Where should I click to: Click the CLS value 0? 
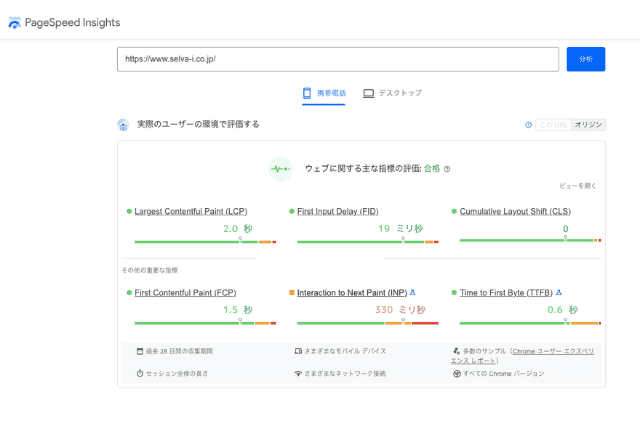(565, 229)
